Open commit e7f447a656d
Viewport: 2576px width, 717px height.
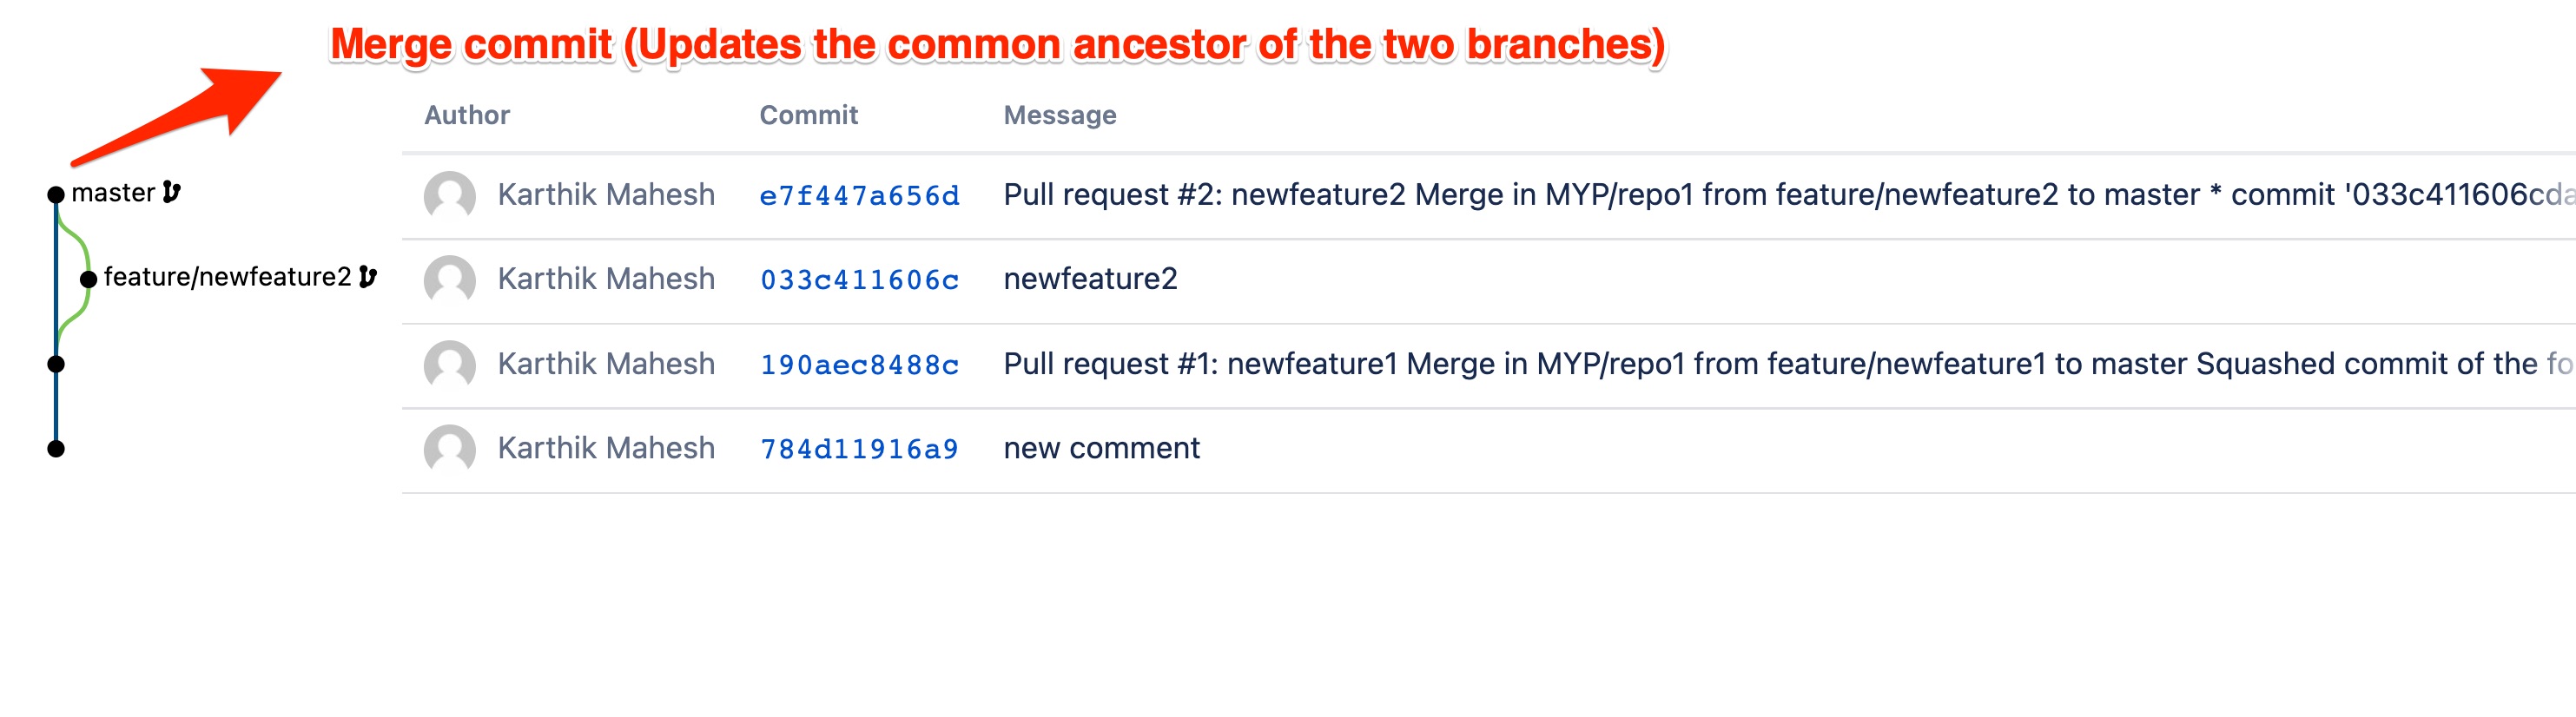(x=858, y=196)
